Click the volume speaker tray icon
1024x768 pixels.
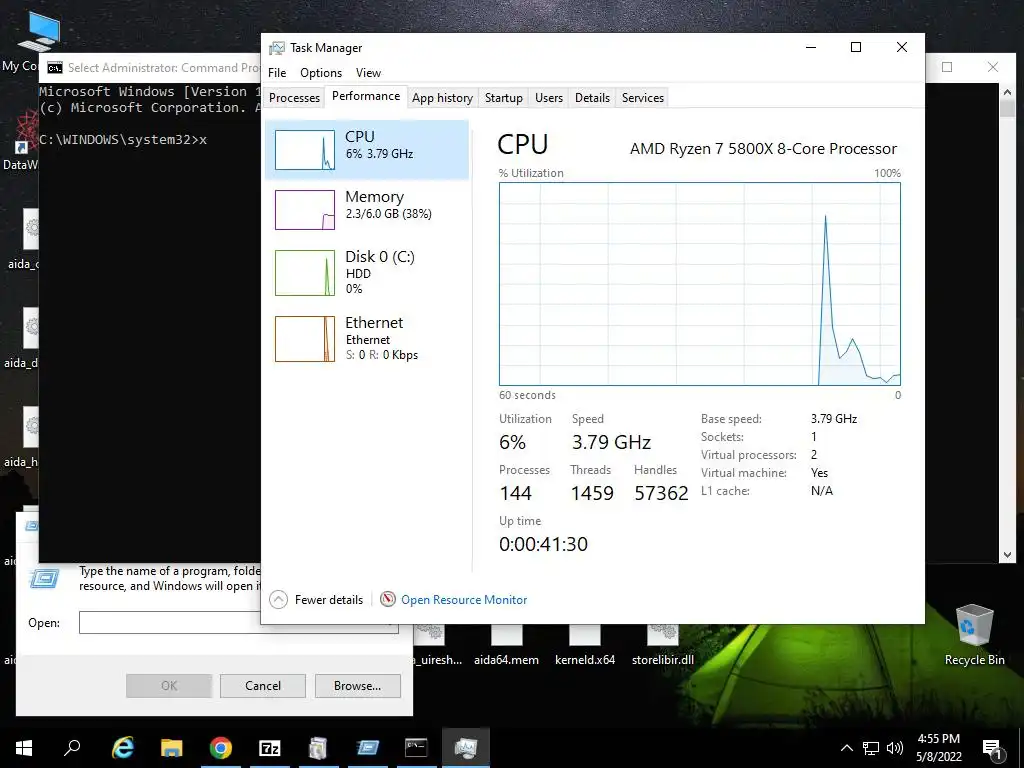(x=895, y=748)
